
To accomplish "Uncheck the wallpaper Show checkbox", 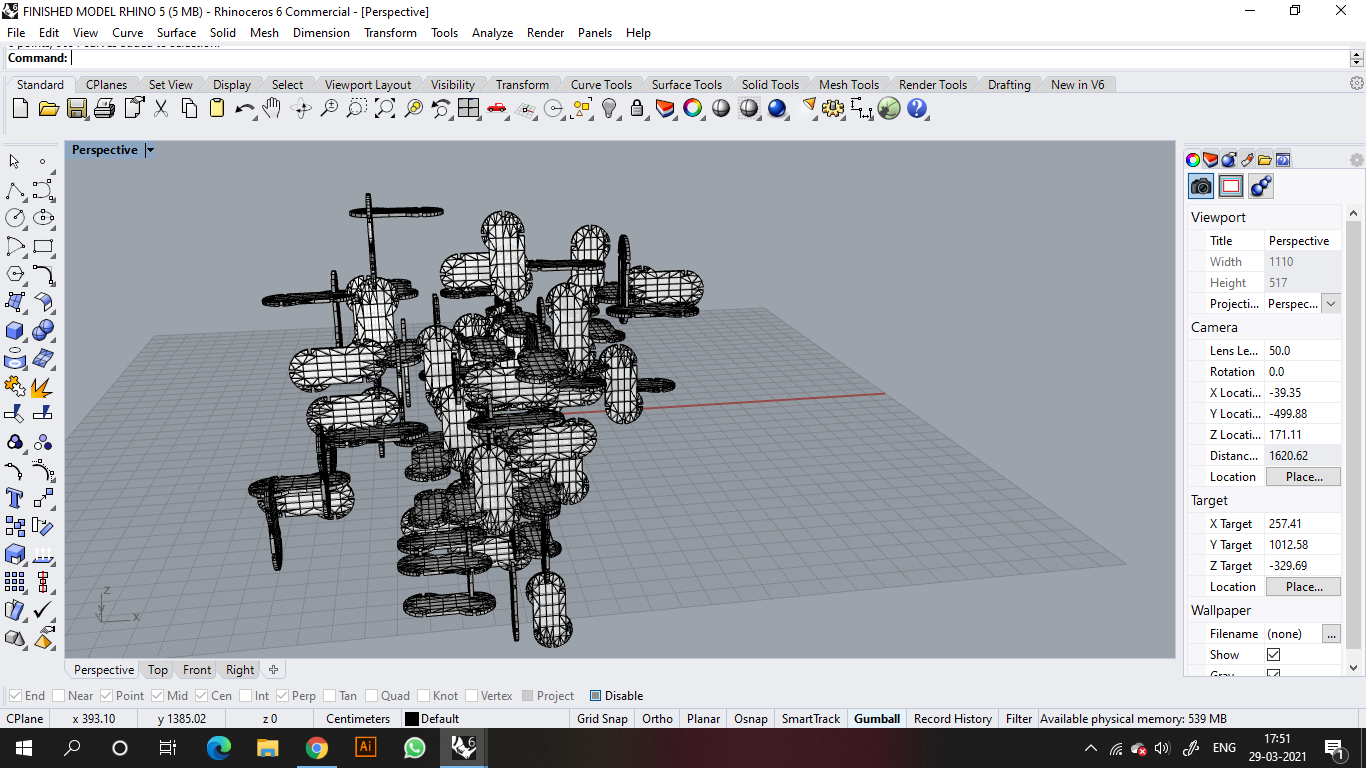I will [x=1273, y=655].
